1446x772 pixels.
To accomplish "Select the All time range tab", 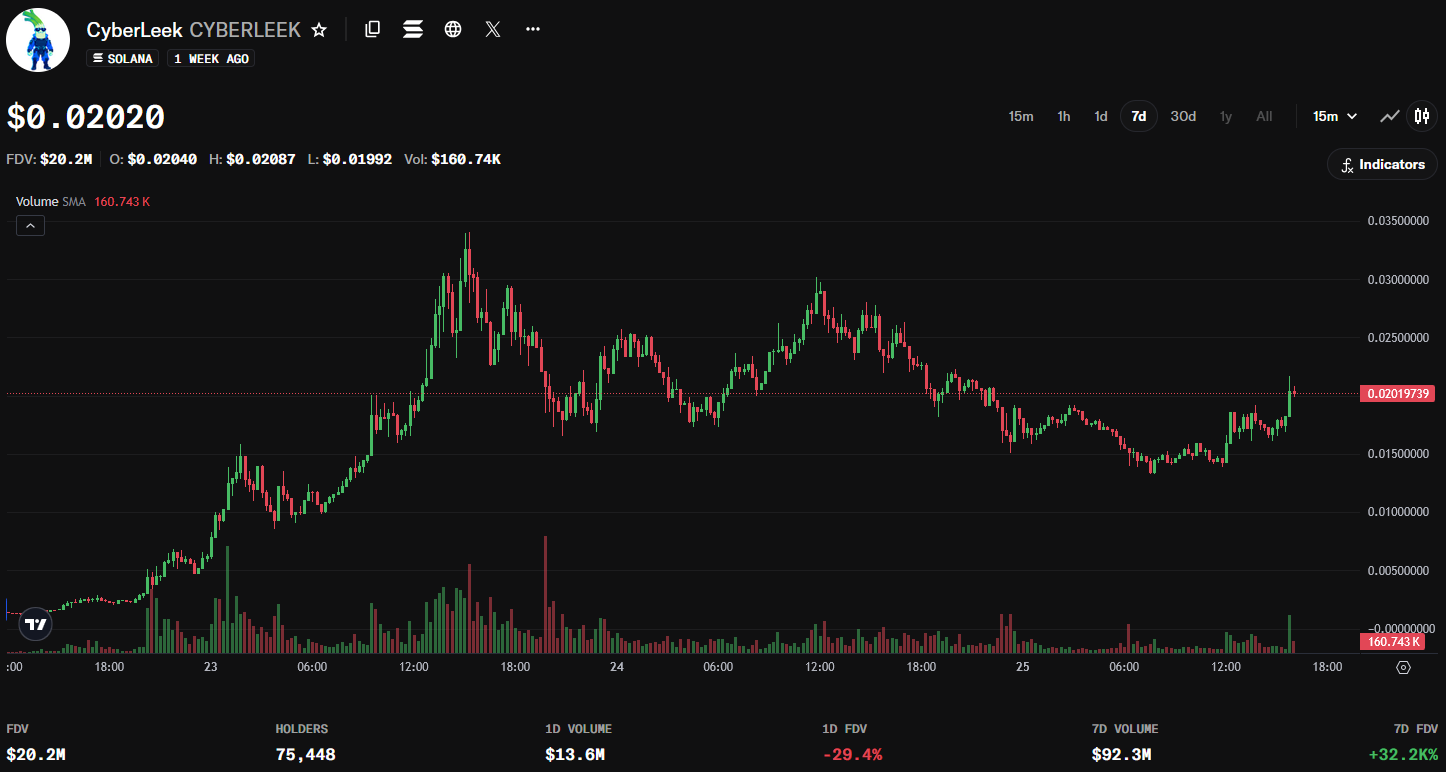I will (1264, 116).
